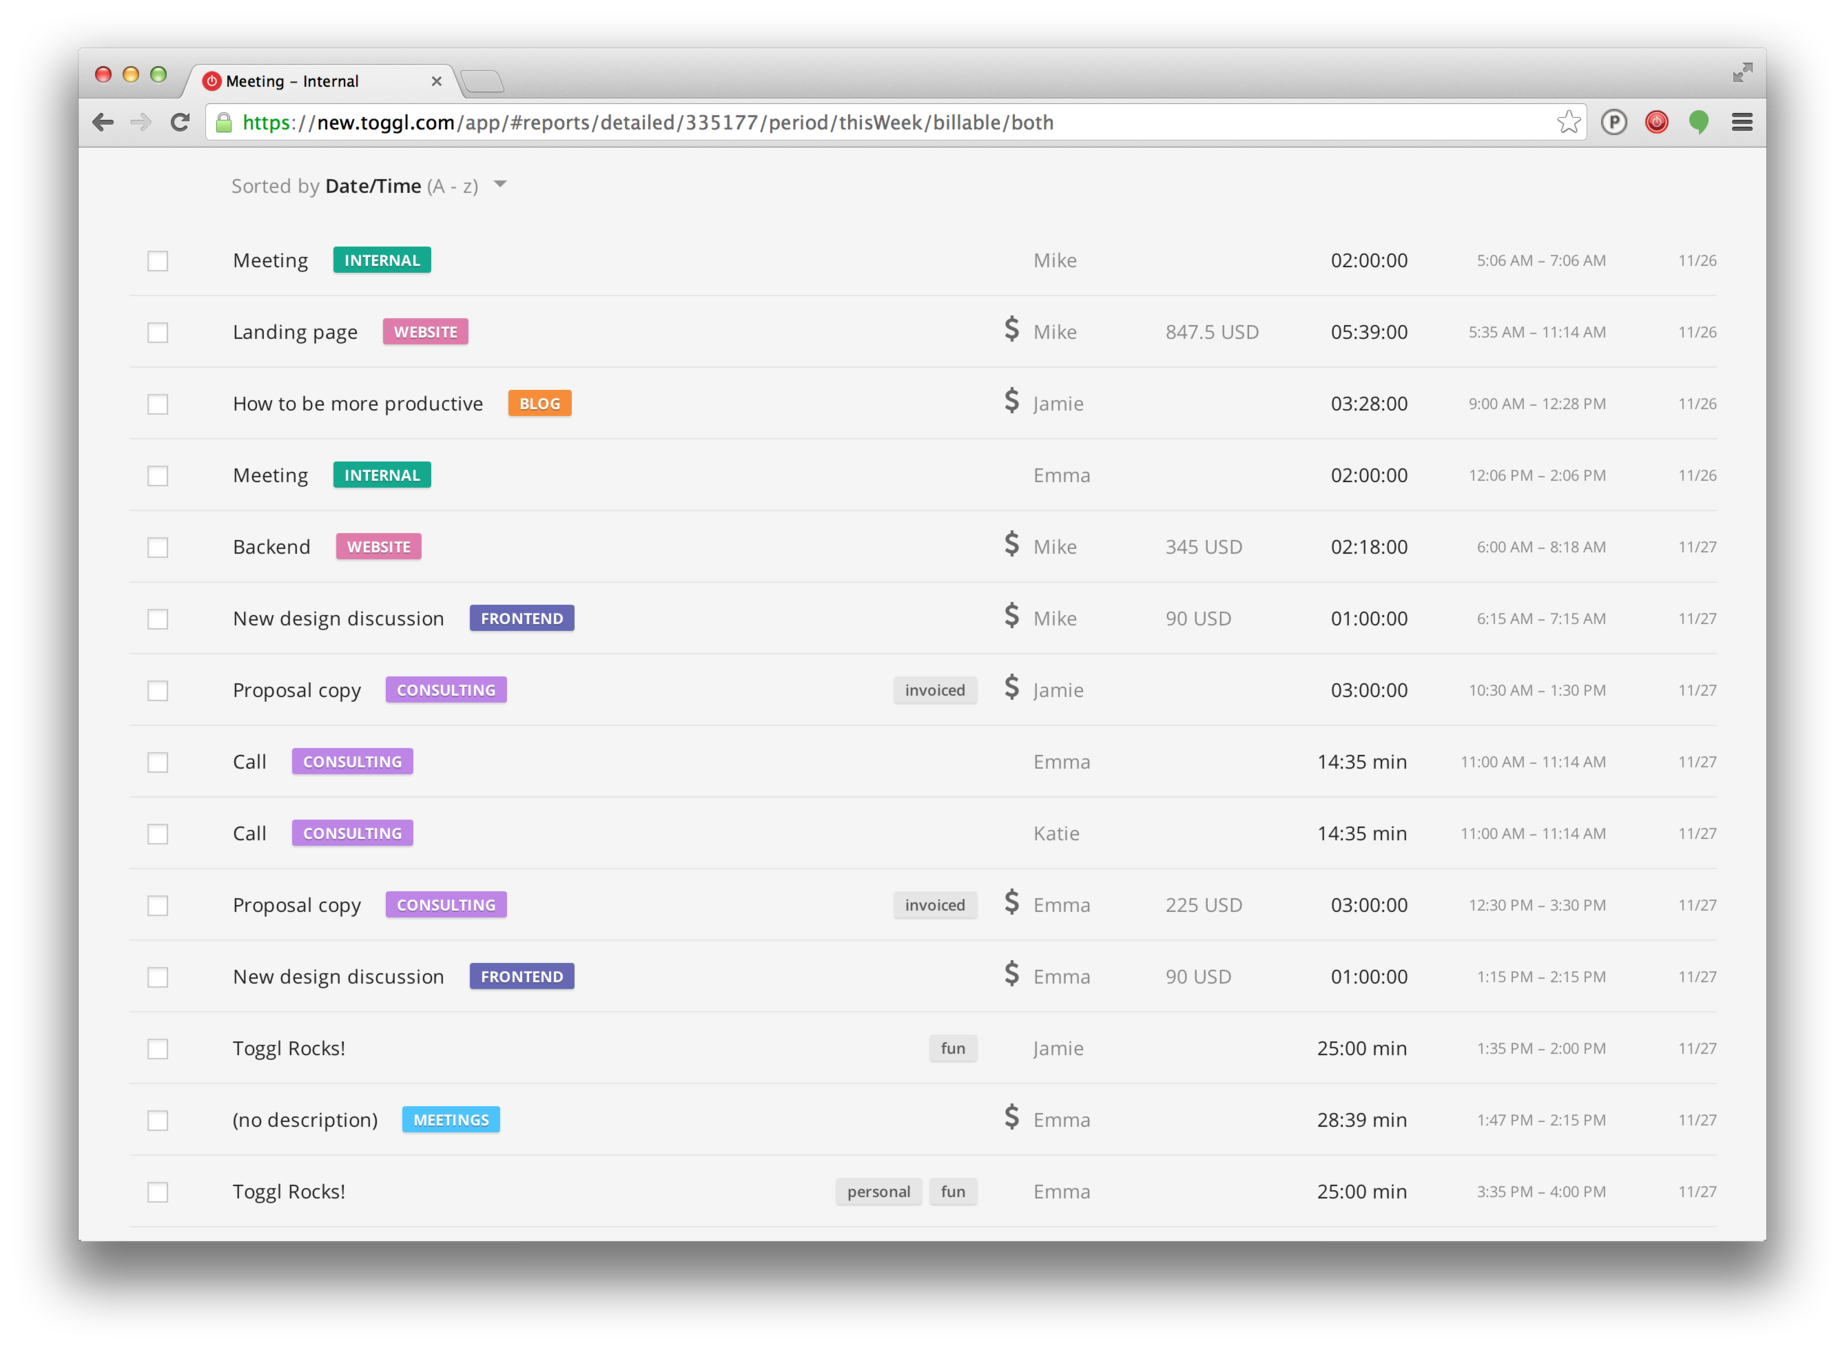Viewport: 1845px width, 1350px height.
Task: Click the fullscreen arrows icon
Action: [1742, 72]
